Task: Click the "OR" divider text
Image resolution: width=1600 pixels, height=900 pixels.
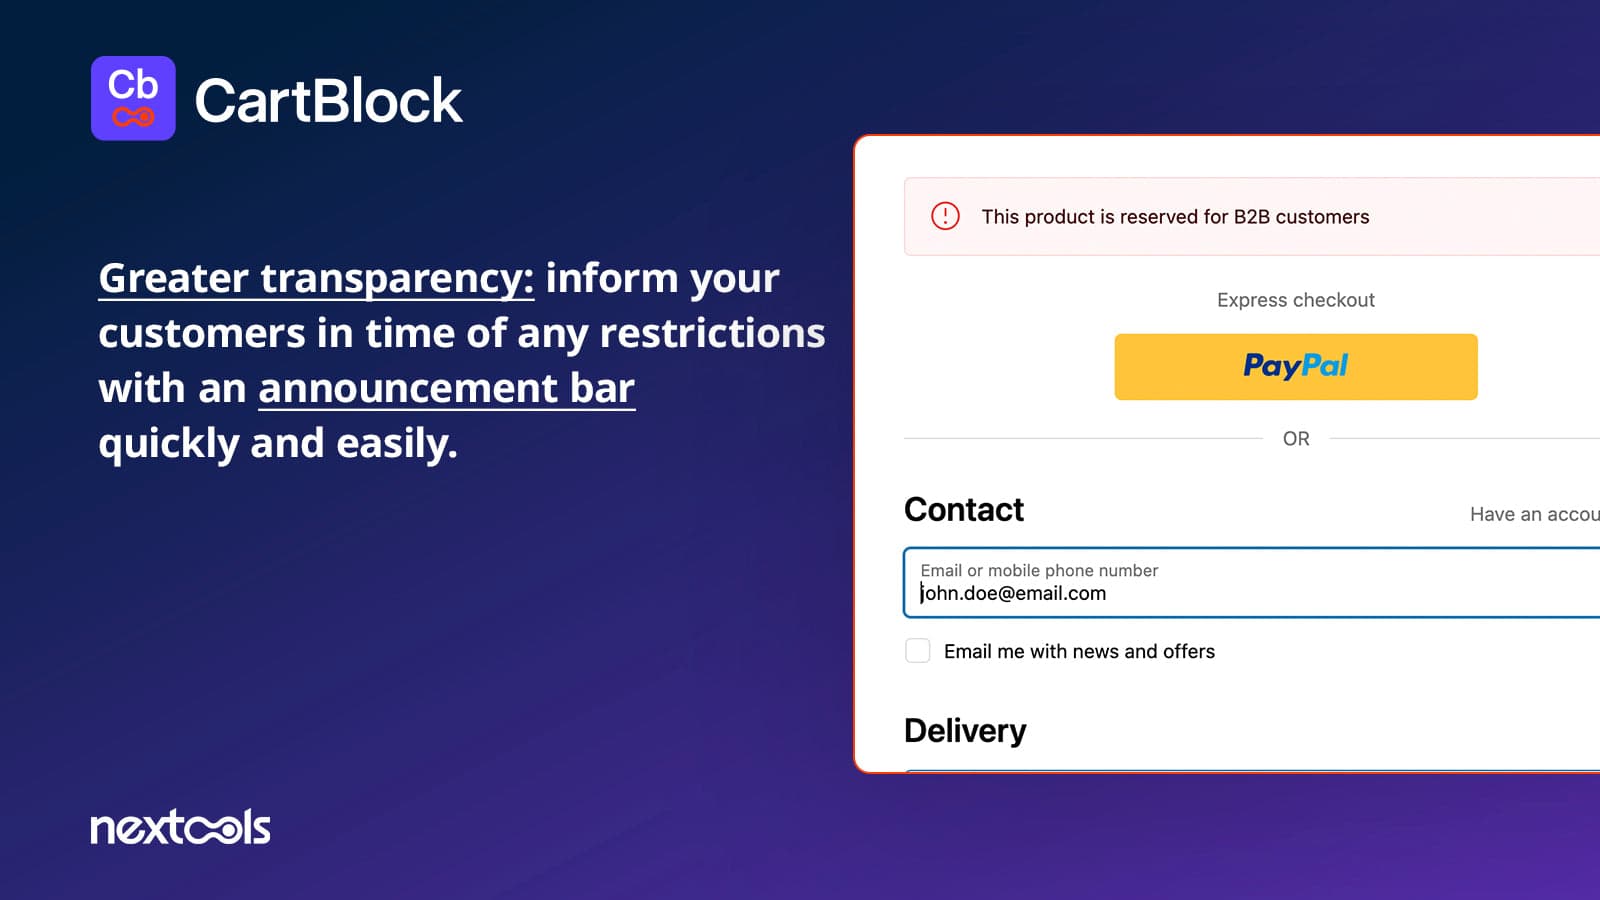Action: tap(1296, 439)
